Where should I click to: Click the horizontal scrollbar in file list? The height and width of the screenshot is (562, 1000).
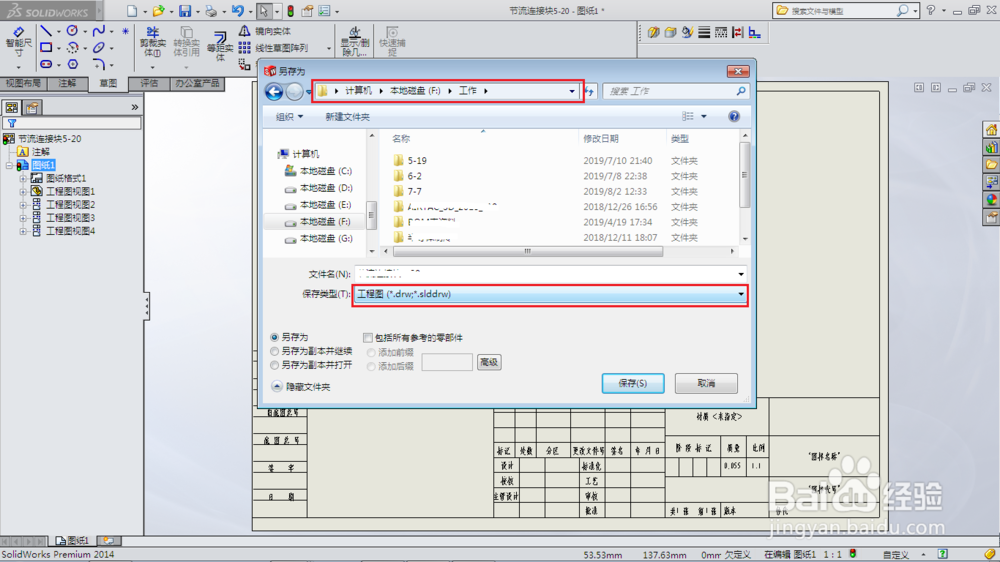tap(527, 251)
